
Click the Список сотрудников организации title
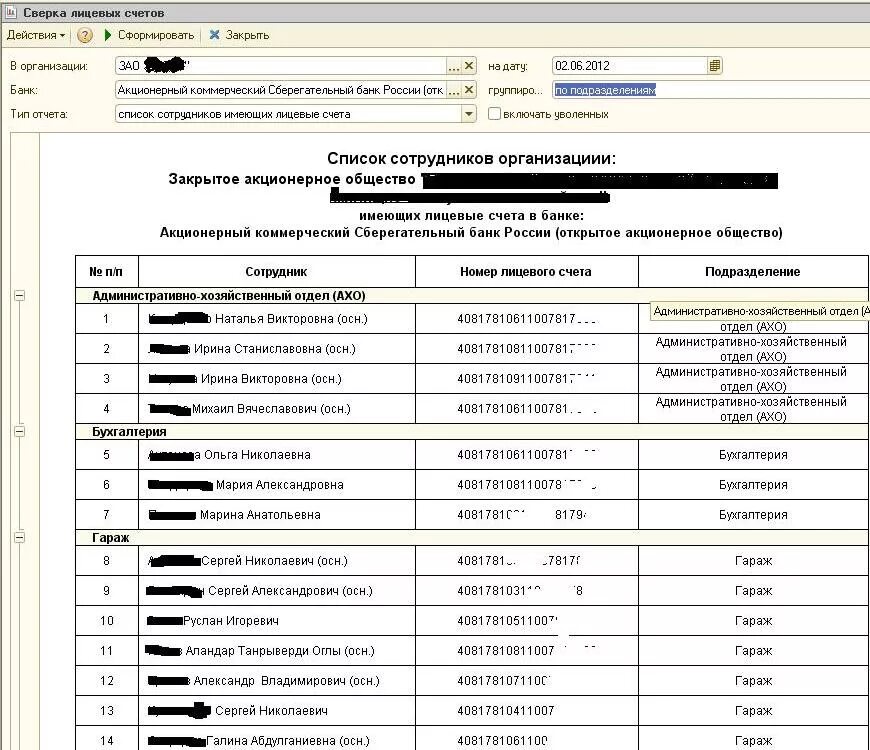pyautogui.click(x=471, y=159)
